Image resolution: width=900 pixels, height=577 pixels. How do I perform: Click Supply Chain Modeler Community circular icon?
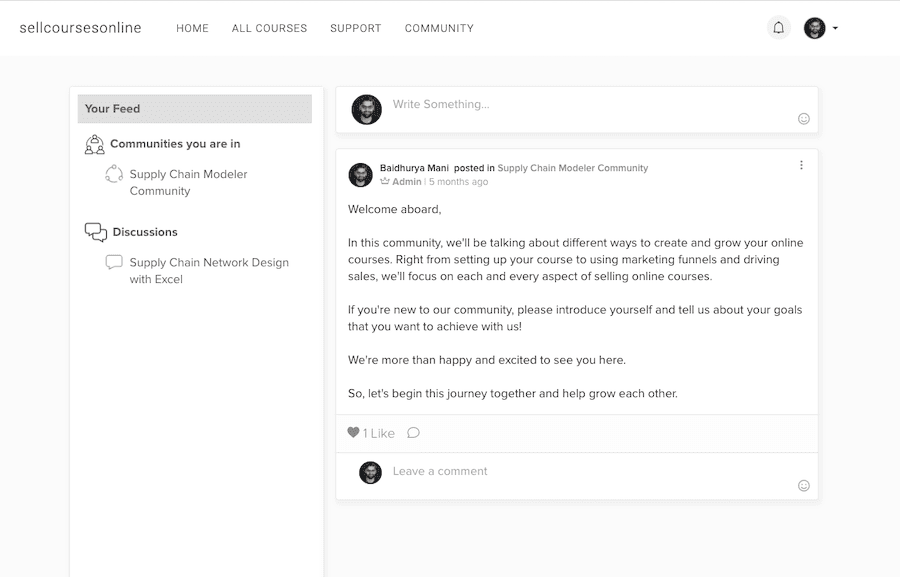(x=114, y=174)
